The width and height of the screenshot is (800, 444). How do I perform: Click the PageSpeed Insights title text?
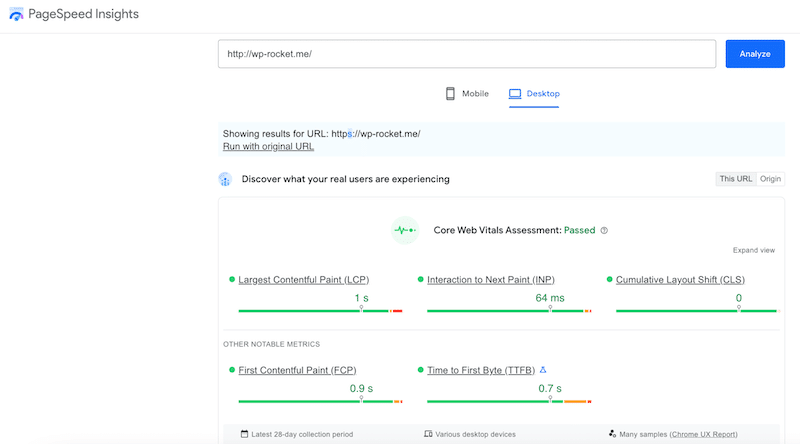coord(84,14)
